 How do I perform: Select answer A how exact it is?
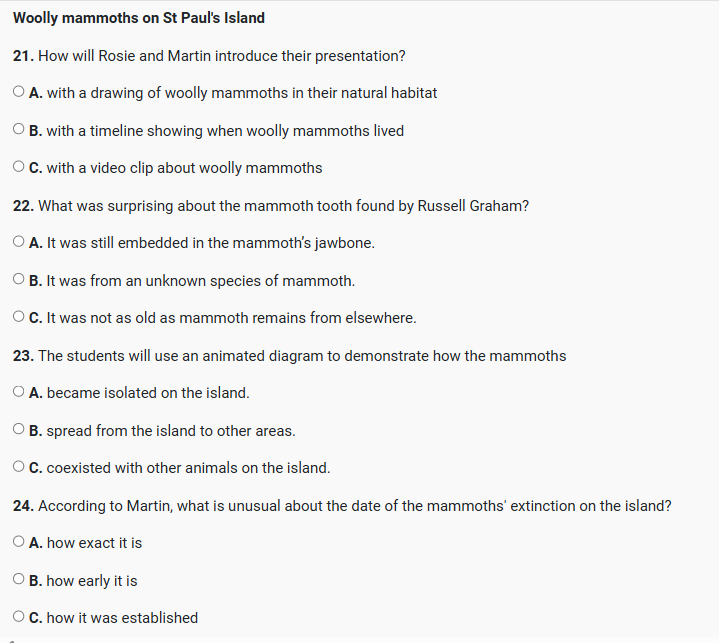click(x=20, y=543)
